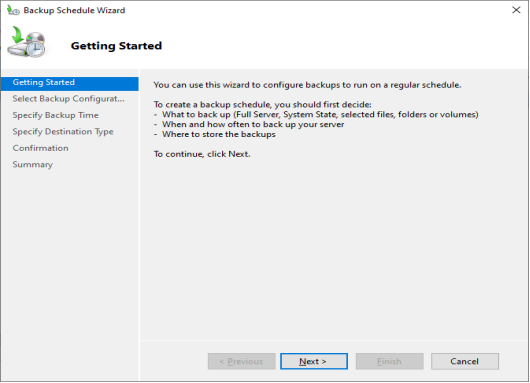Click 'To create a backup schedule' line
530x383 pixels.
tap(262, 104)
